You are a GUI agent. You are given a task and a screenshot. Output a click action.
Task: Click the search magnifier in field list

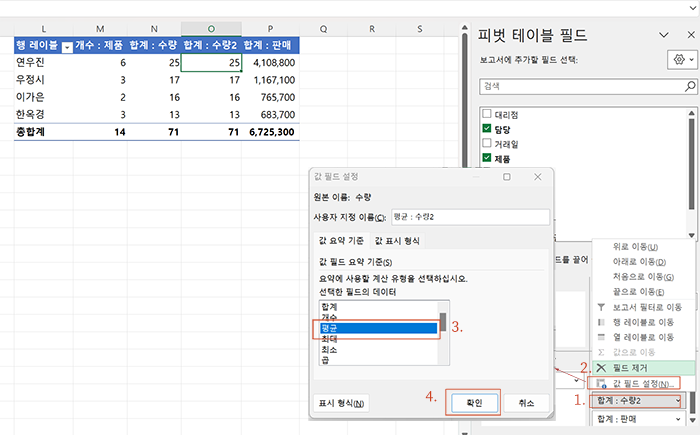690,86
